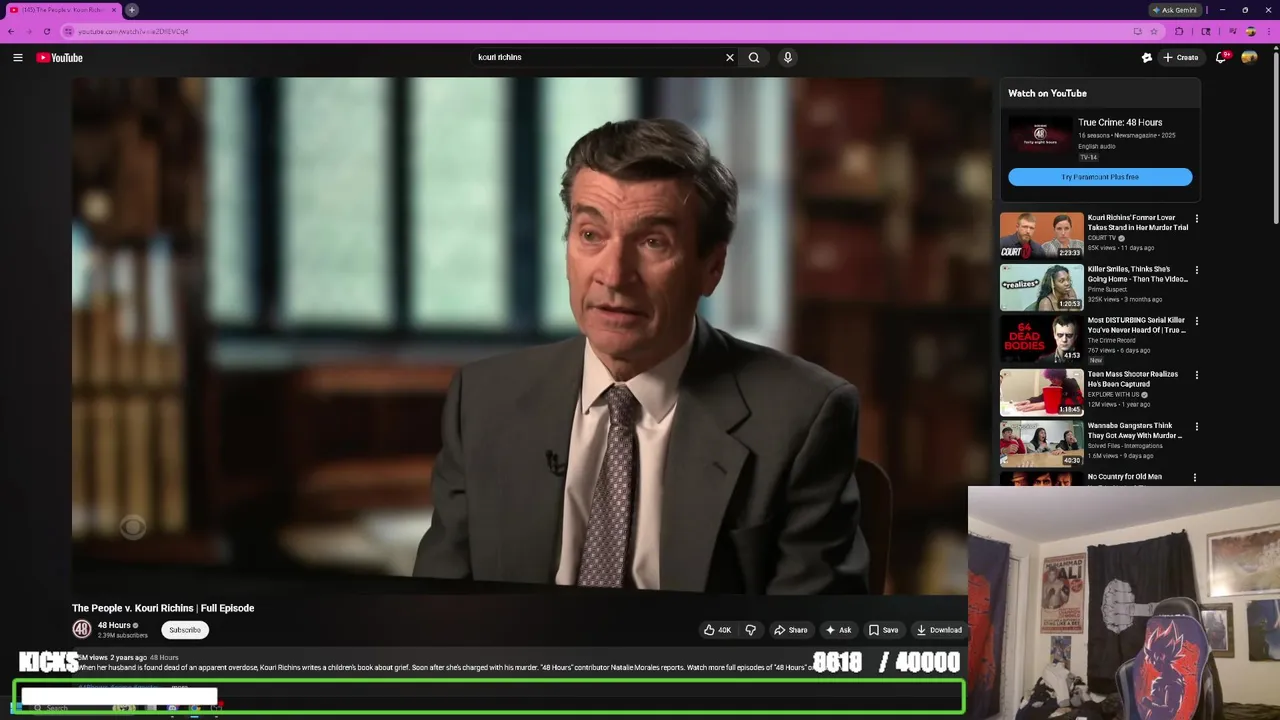Open Killer Smiles video thumbnail

tap(1042, 287)
